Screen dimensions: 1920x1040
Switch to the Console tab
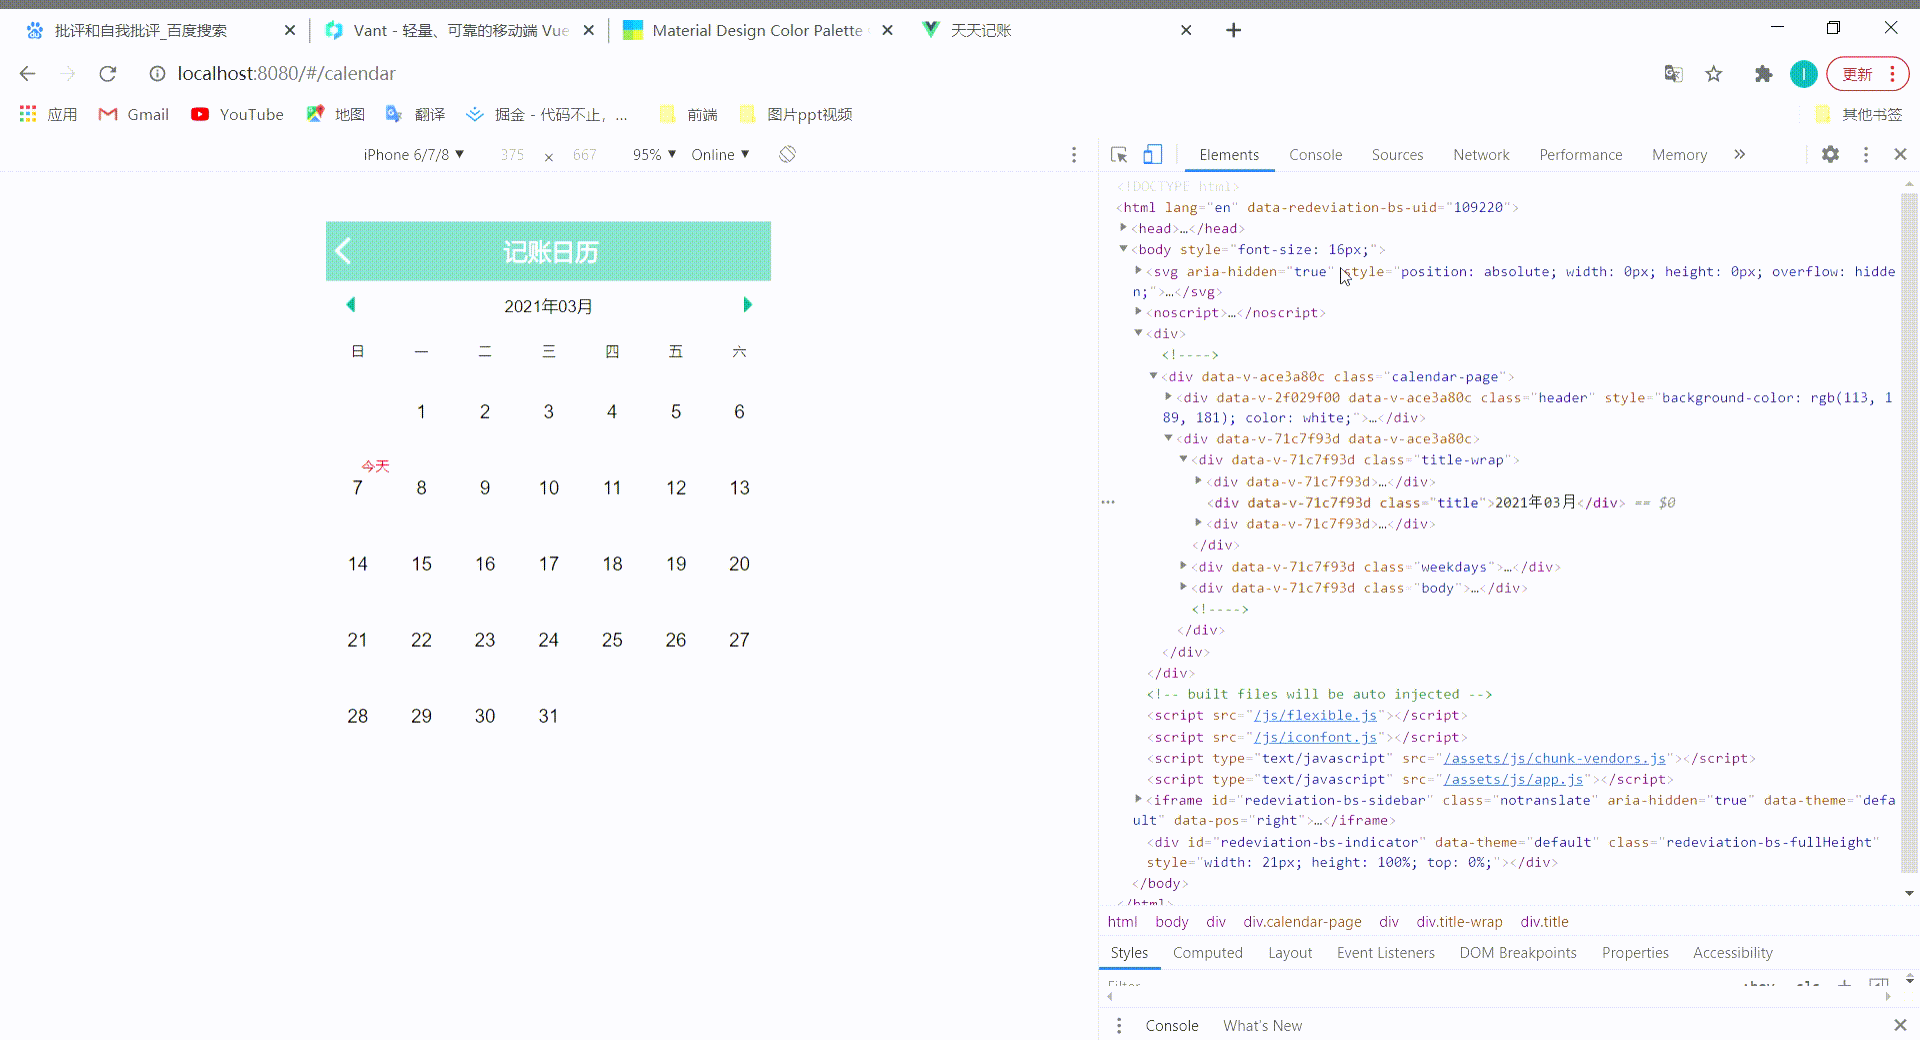(1315, 154)
